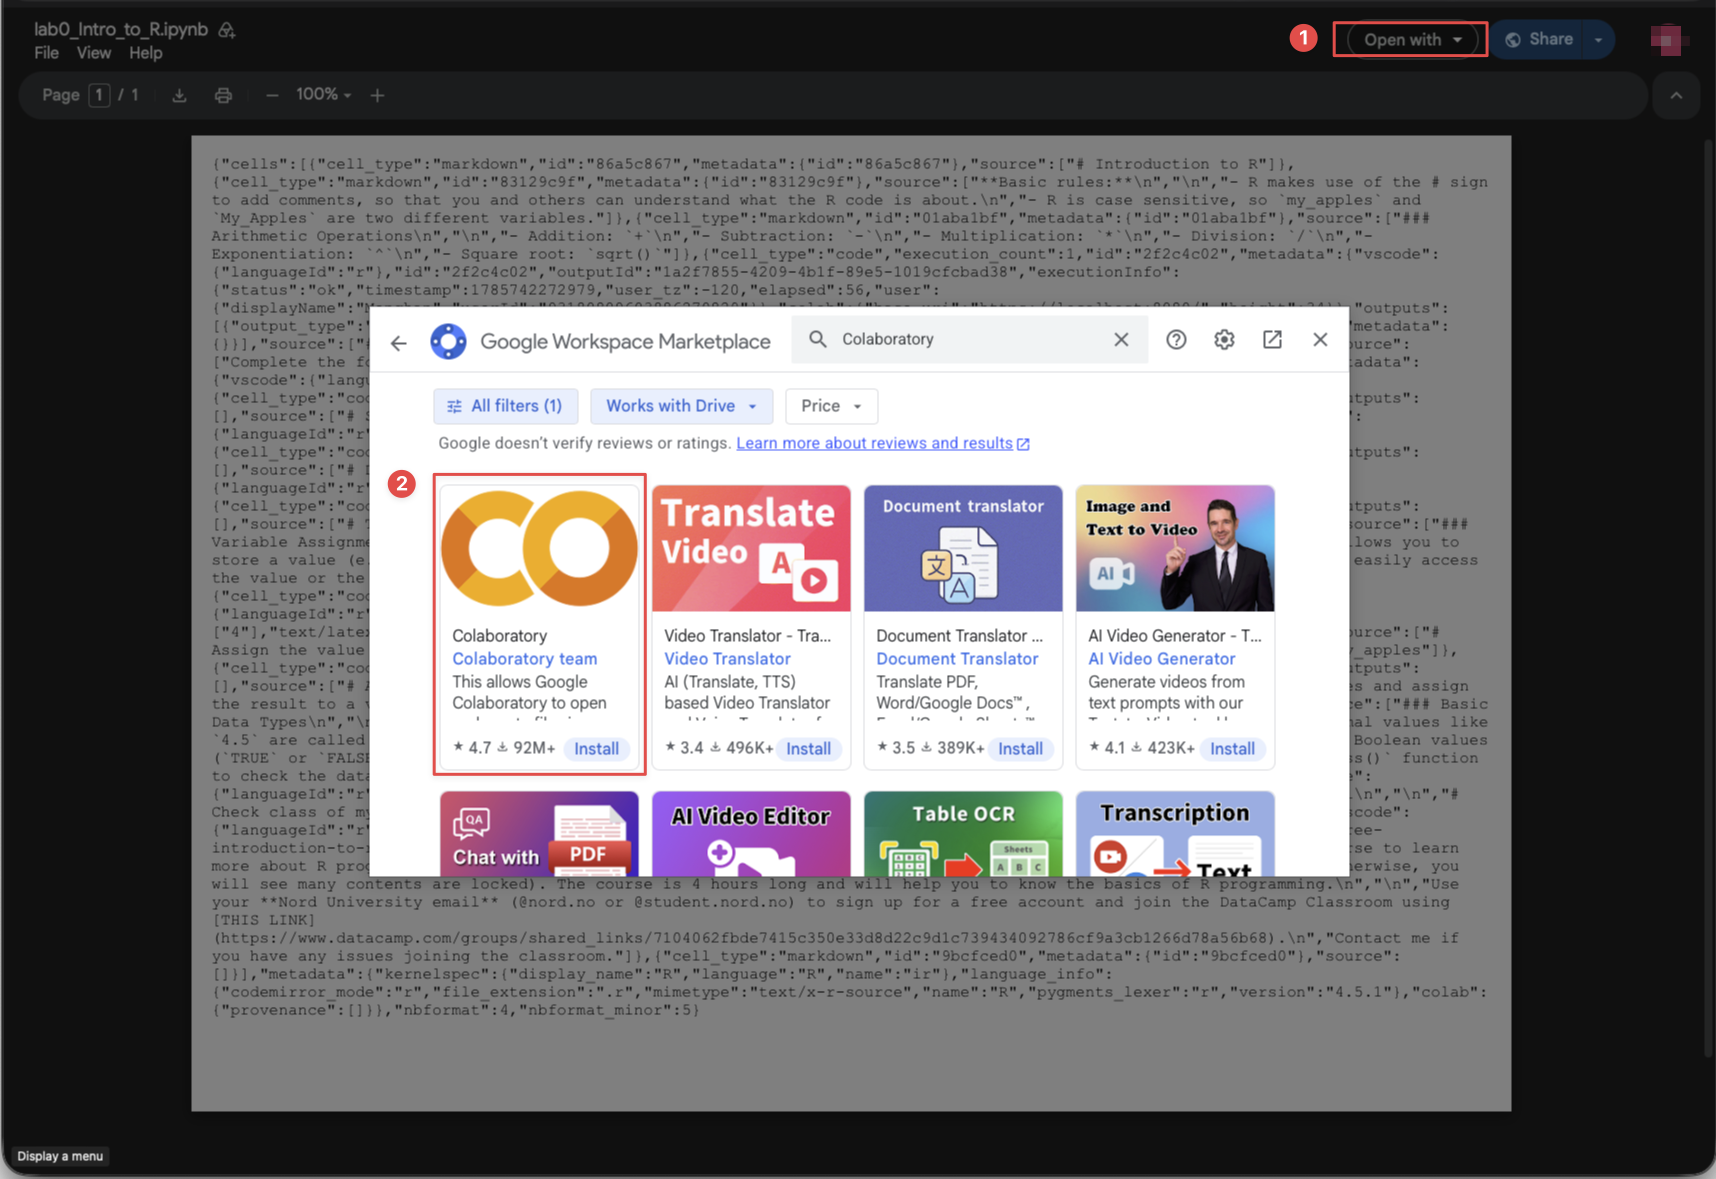Focus the Marketplace search box
The image size is (1716, 1179).
pyautogui.click(x=970, y=340)
